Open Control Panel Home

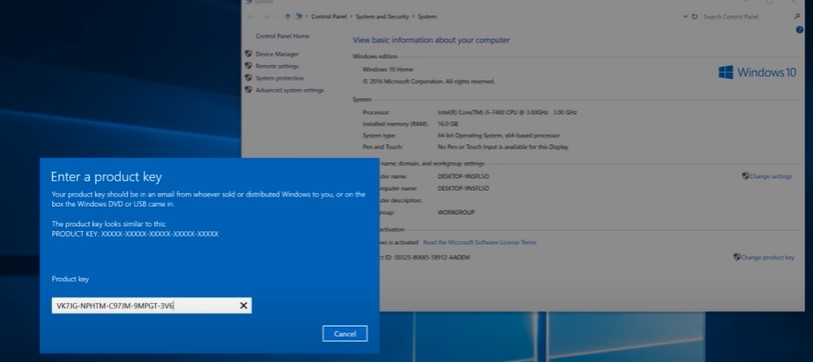click(x=282, y=36)
